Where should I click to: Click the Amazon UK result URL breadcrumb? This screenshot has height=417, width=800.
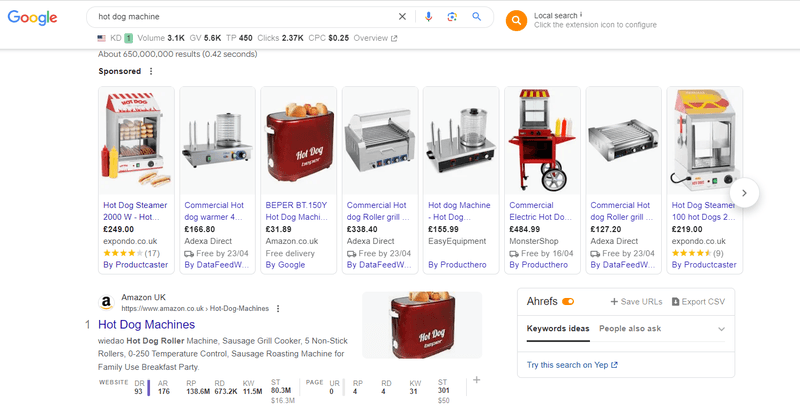[x=195, y=309]
